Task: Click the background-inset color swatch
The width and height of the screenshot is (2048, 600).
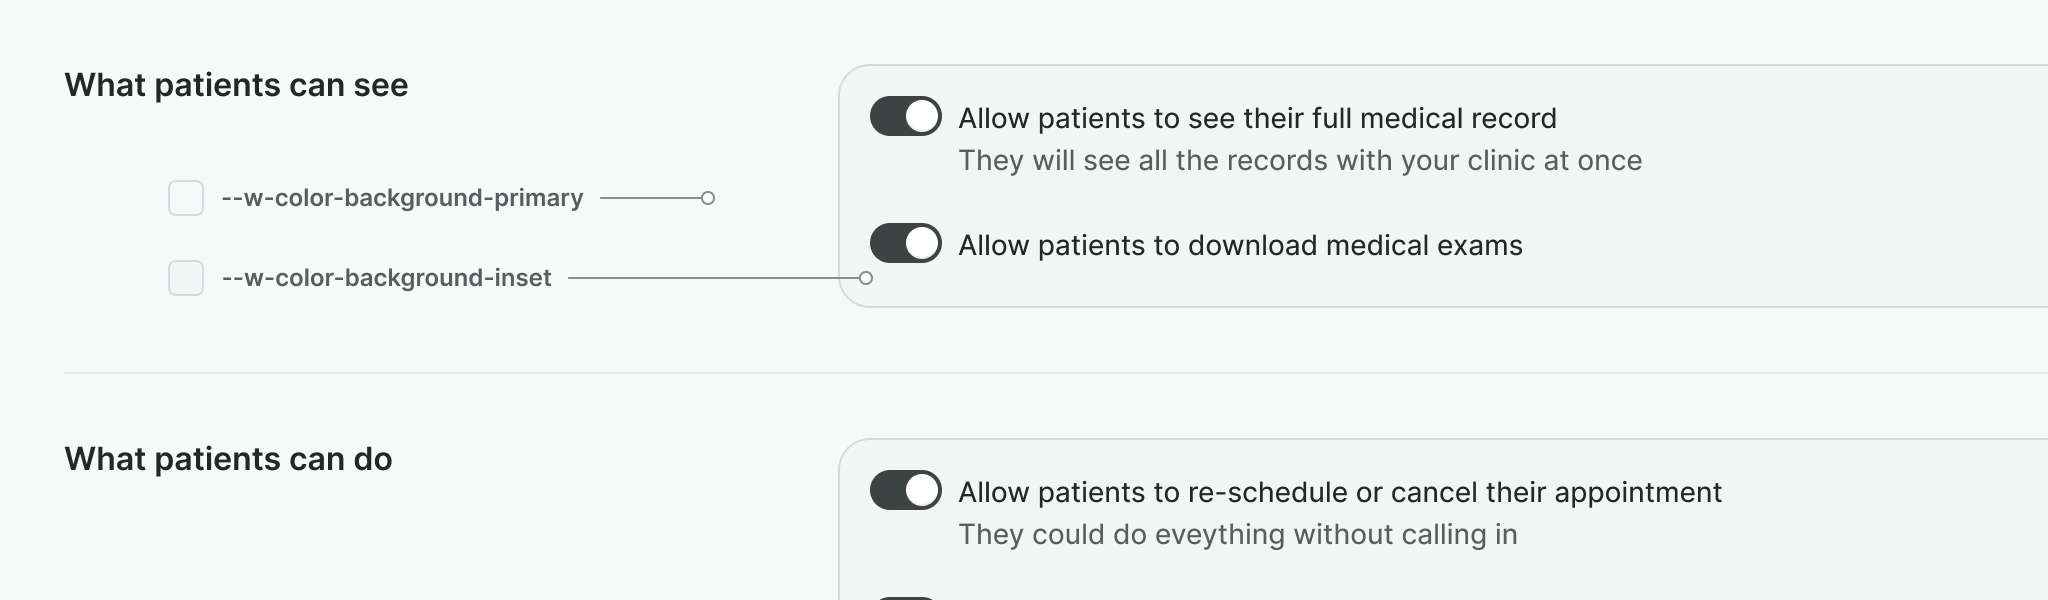Action: point(186,278)
